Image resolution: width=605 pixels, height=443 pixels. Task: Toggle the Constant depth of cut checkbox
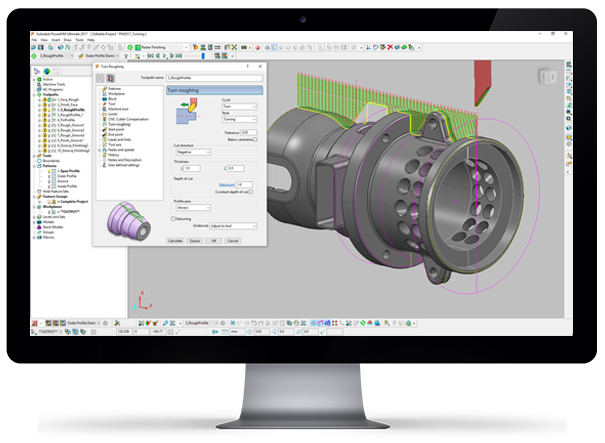251,192
